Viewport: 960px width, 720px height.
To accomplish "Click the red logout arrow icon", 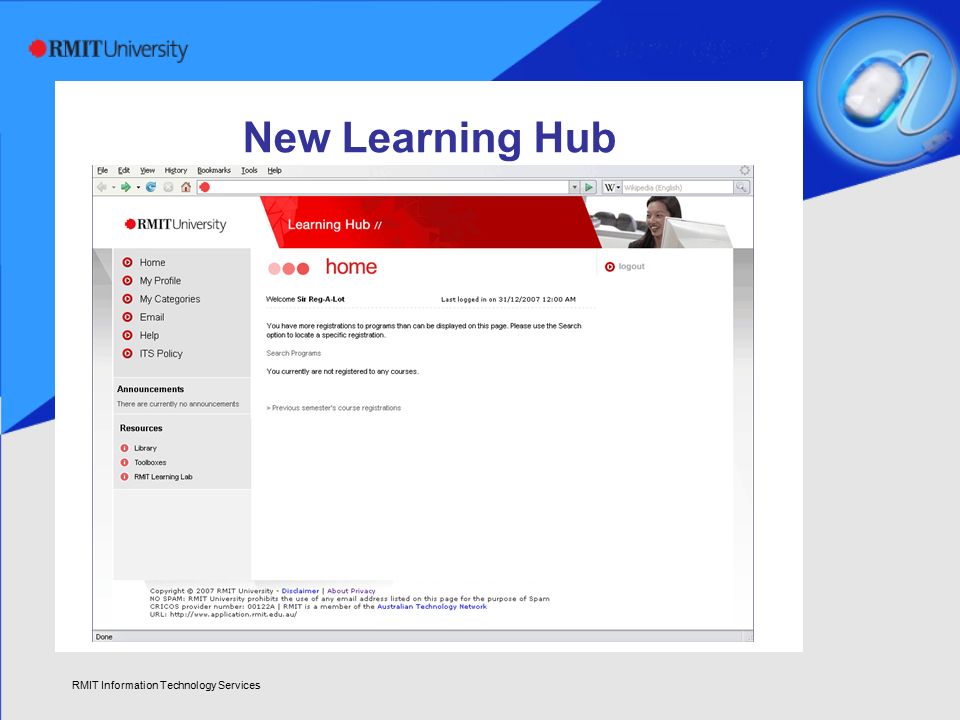I will (610, 267).
